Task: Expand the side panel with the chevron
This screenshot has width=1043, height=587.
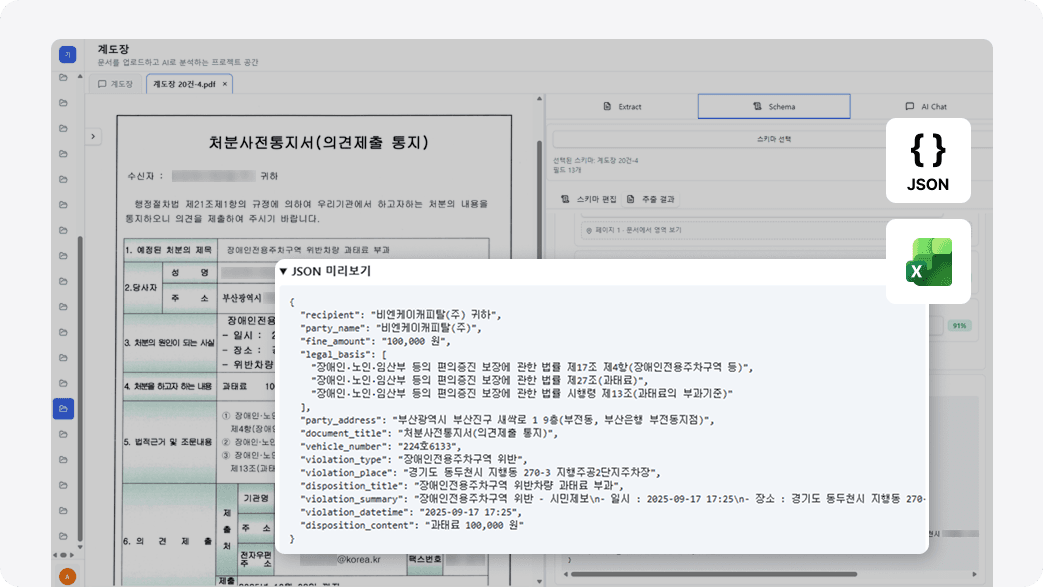Action: [93, 136]
